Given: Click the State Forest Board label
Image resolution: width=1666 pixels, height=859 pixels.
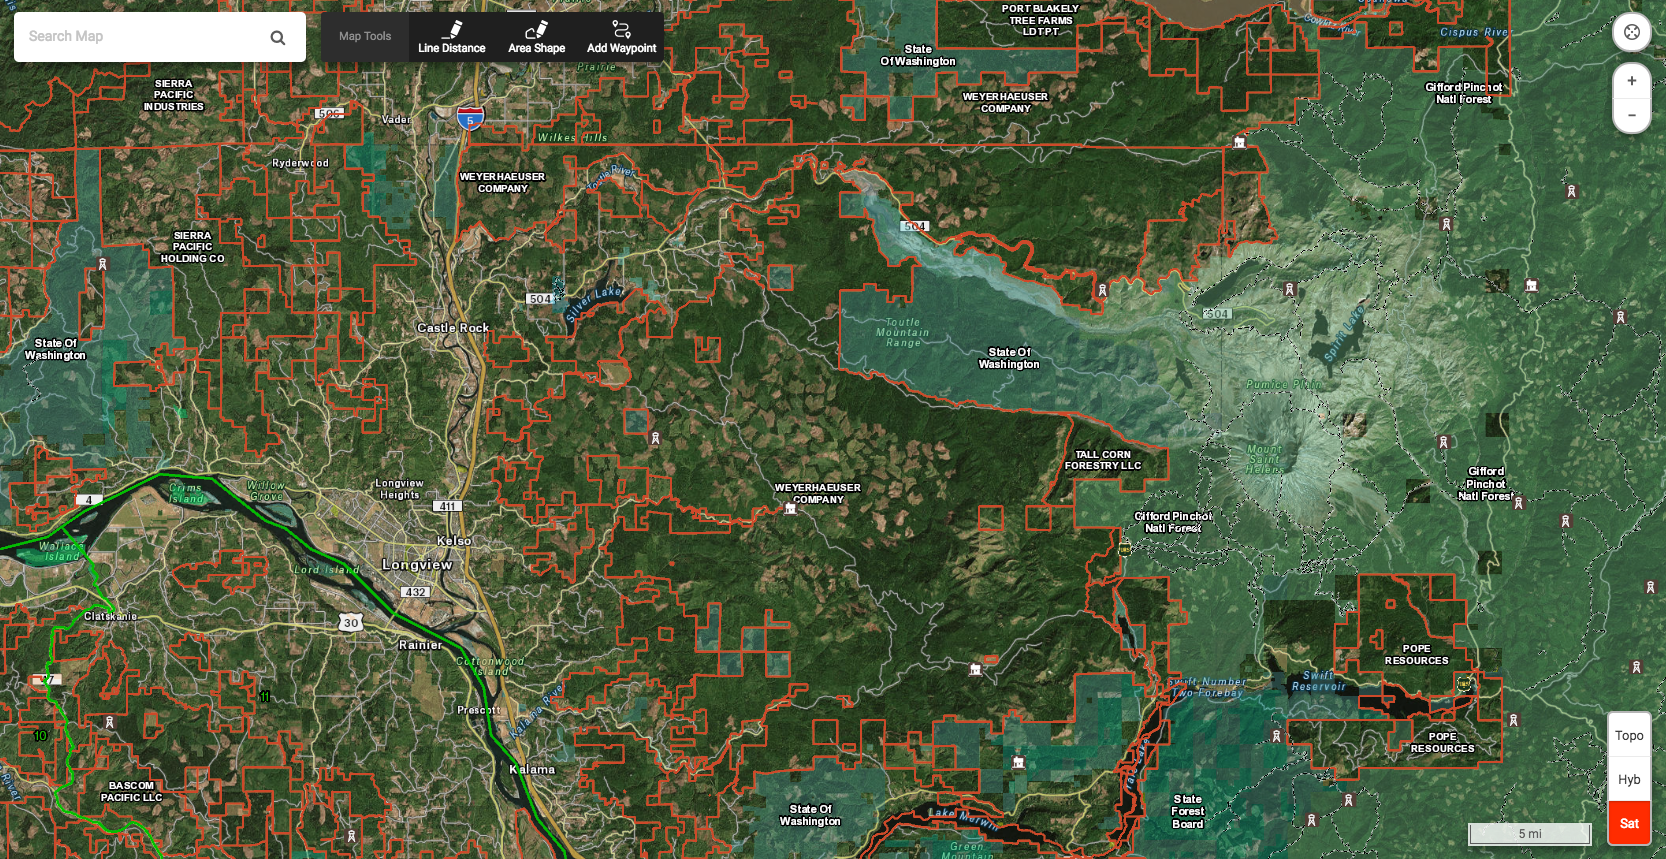Looking at the screenshot, I should pos(1188,812).
